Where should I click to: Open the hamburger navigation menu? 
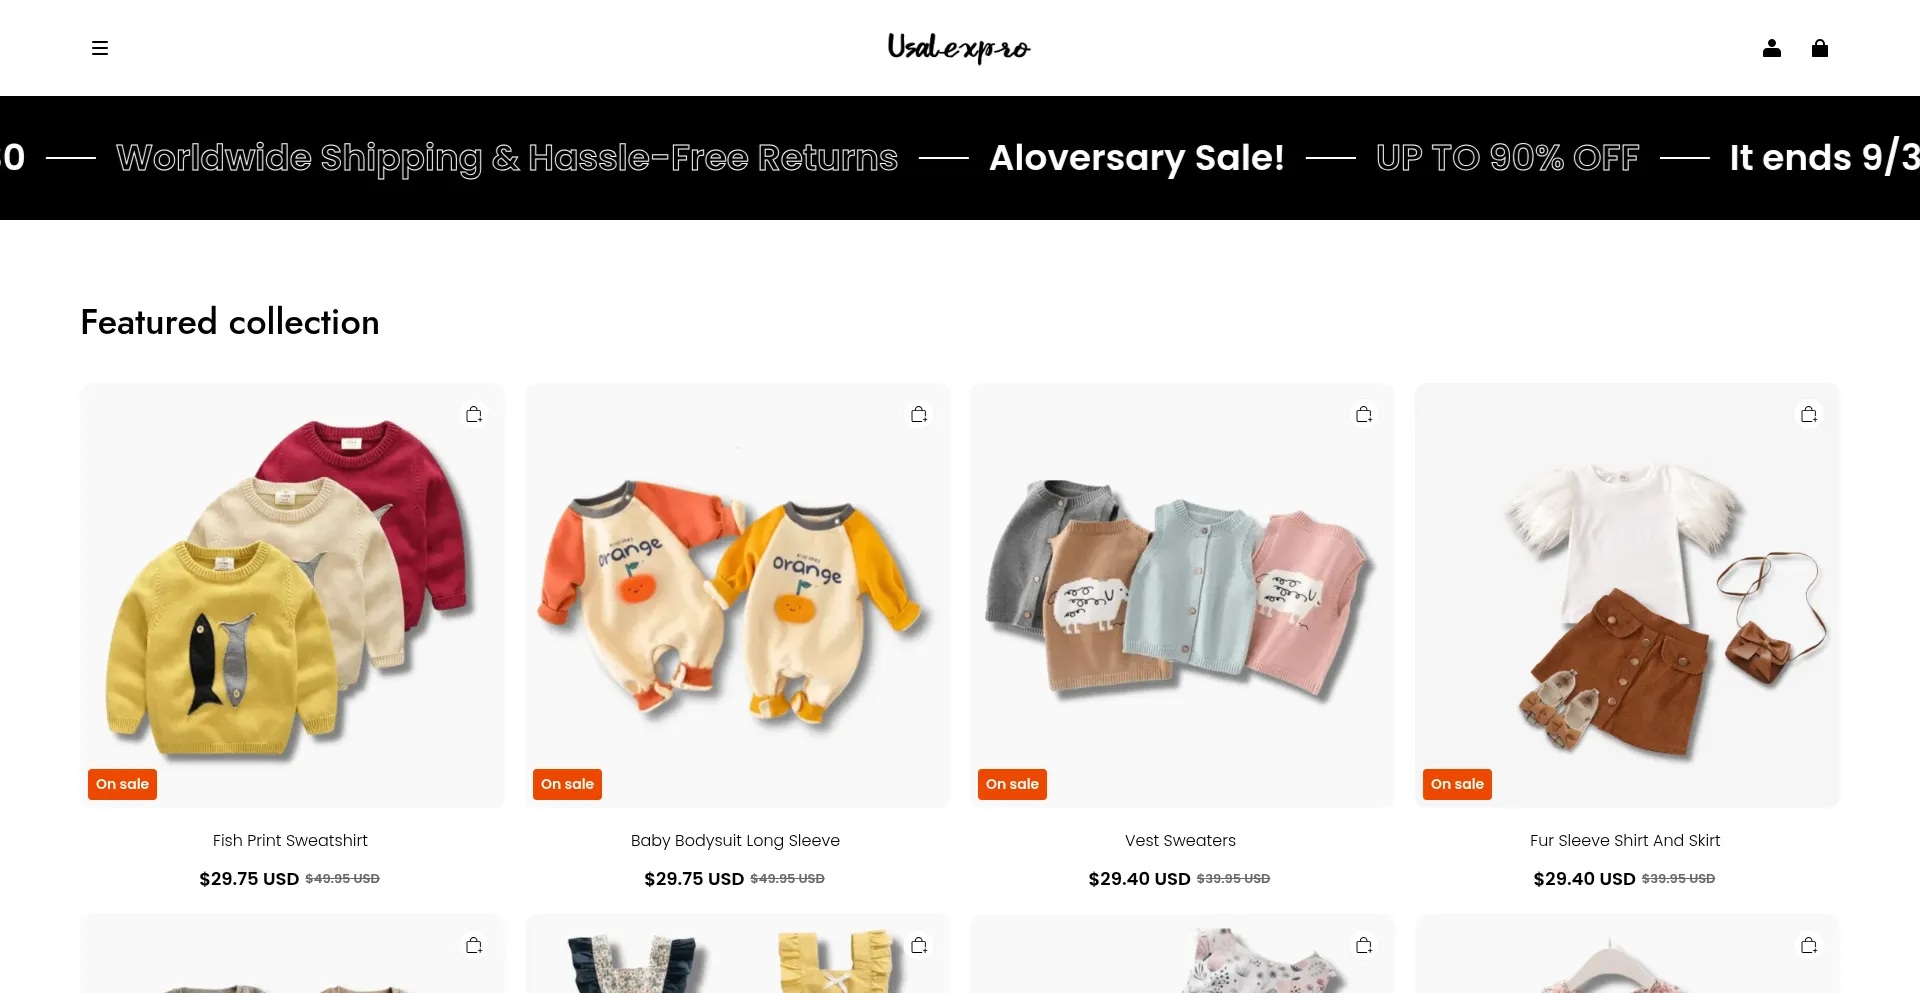point(100,48)
